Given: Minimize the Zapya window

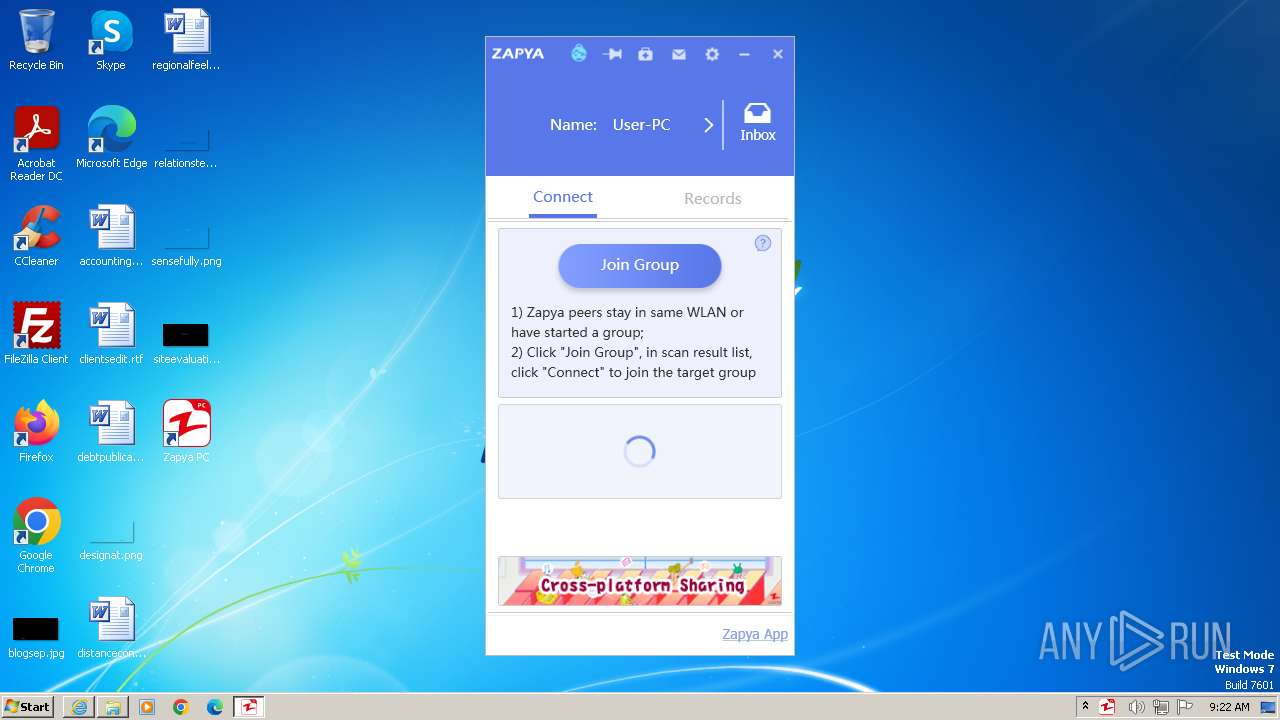Looking at the screenshot, I should coord(744,54).
